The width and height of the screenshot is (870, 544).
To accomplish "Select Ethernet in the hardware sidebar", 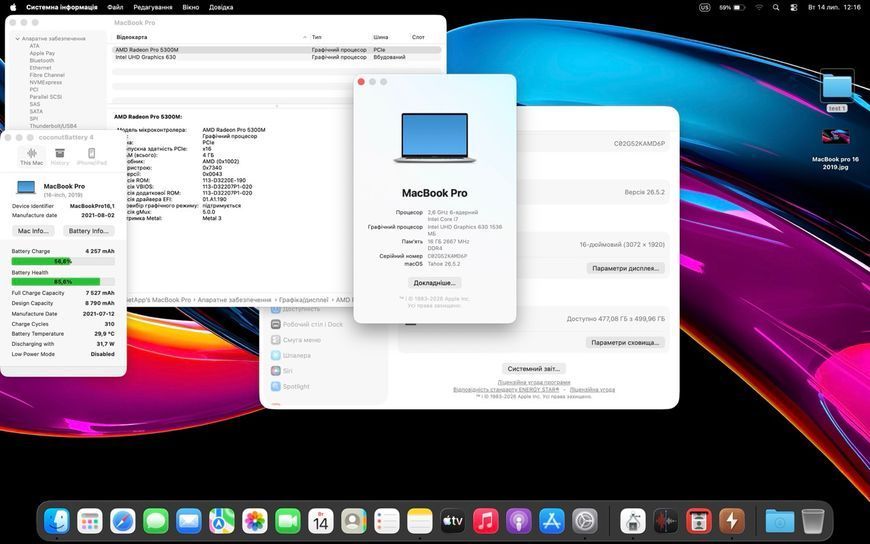I will tap(41, 68).
